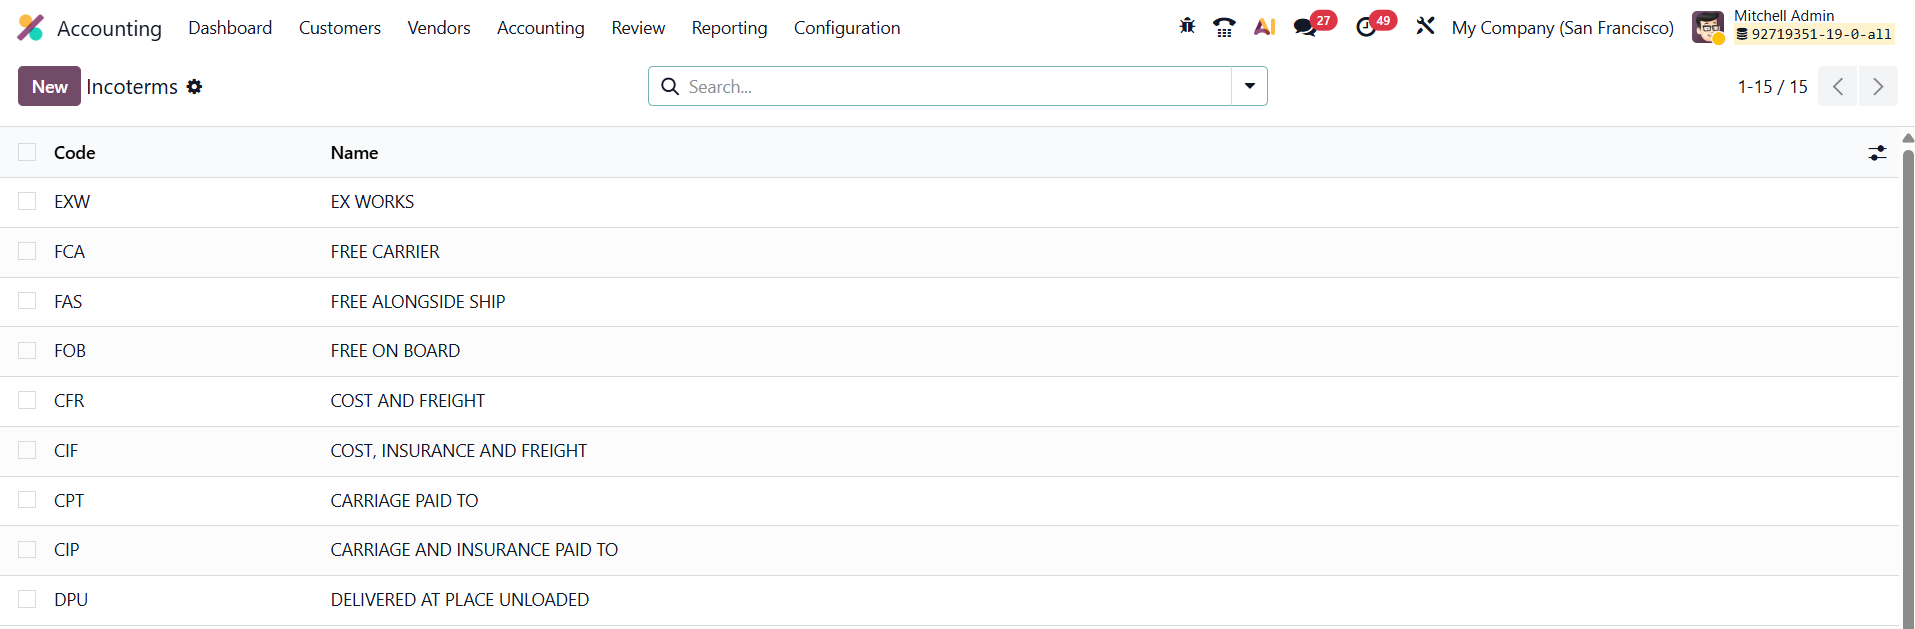Open the conversations messages icon

1305,27
